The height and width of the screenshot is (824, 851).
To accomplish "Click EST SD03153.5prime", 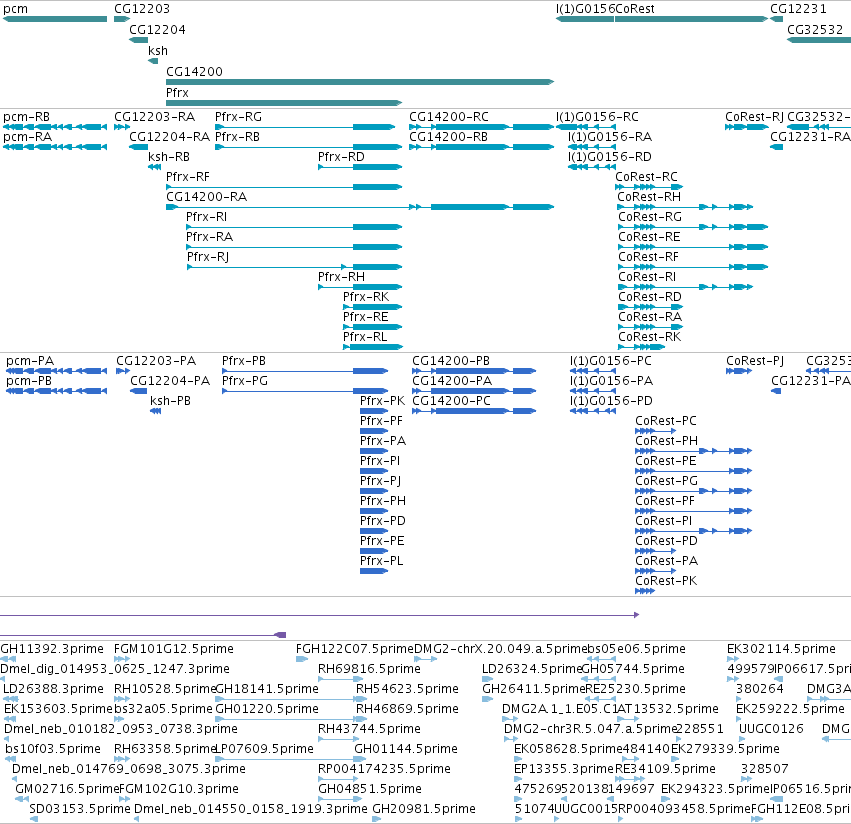I will click(x=34, y=819).
